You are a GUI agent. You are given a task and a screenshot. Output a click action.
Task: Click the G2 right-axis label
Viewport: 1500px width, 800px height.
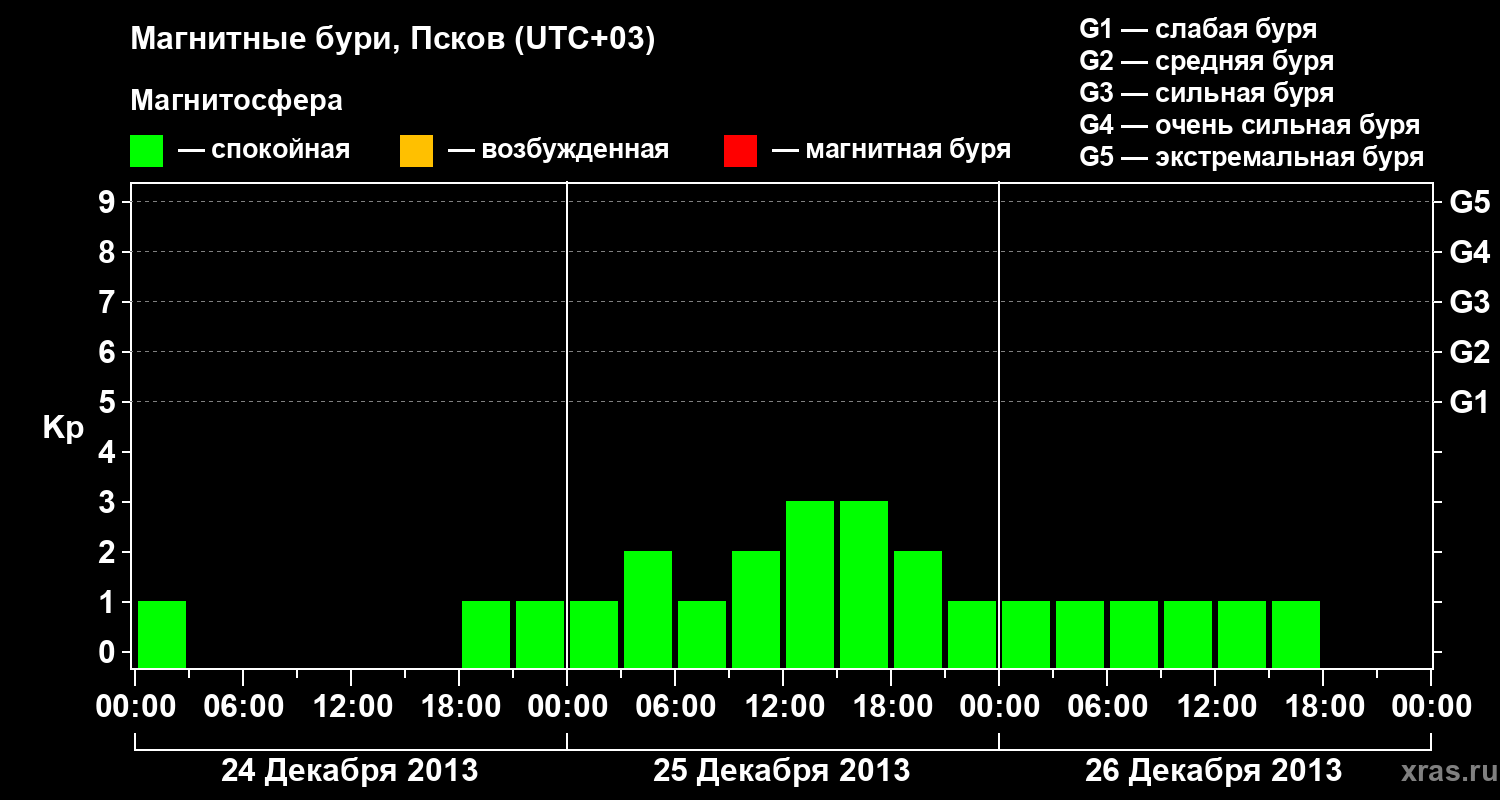coord(1469,352)
